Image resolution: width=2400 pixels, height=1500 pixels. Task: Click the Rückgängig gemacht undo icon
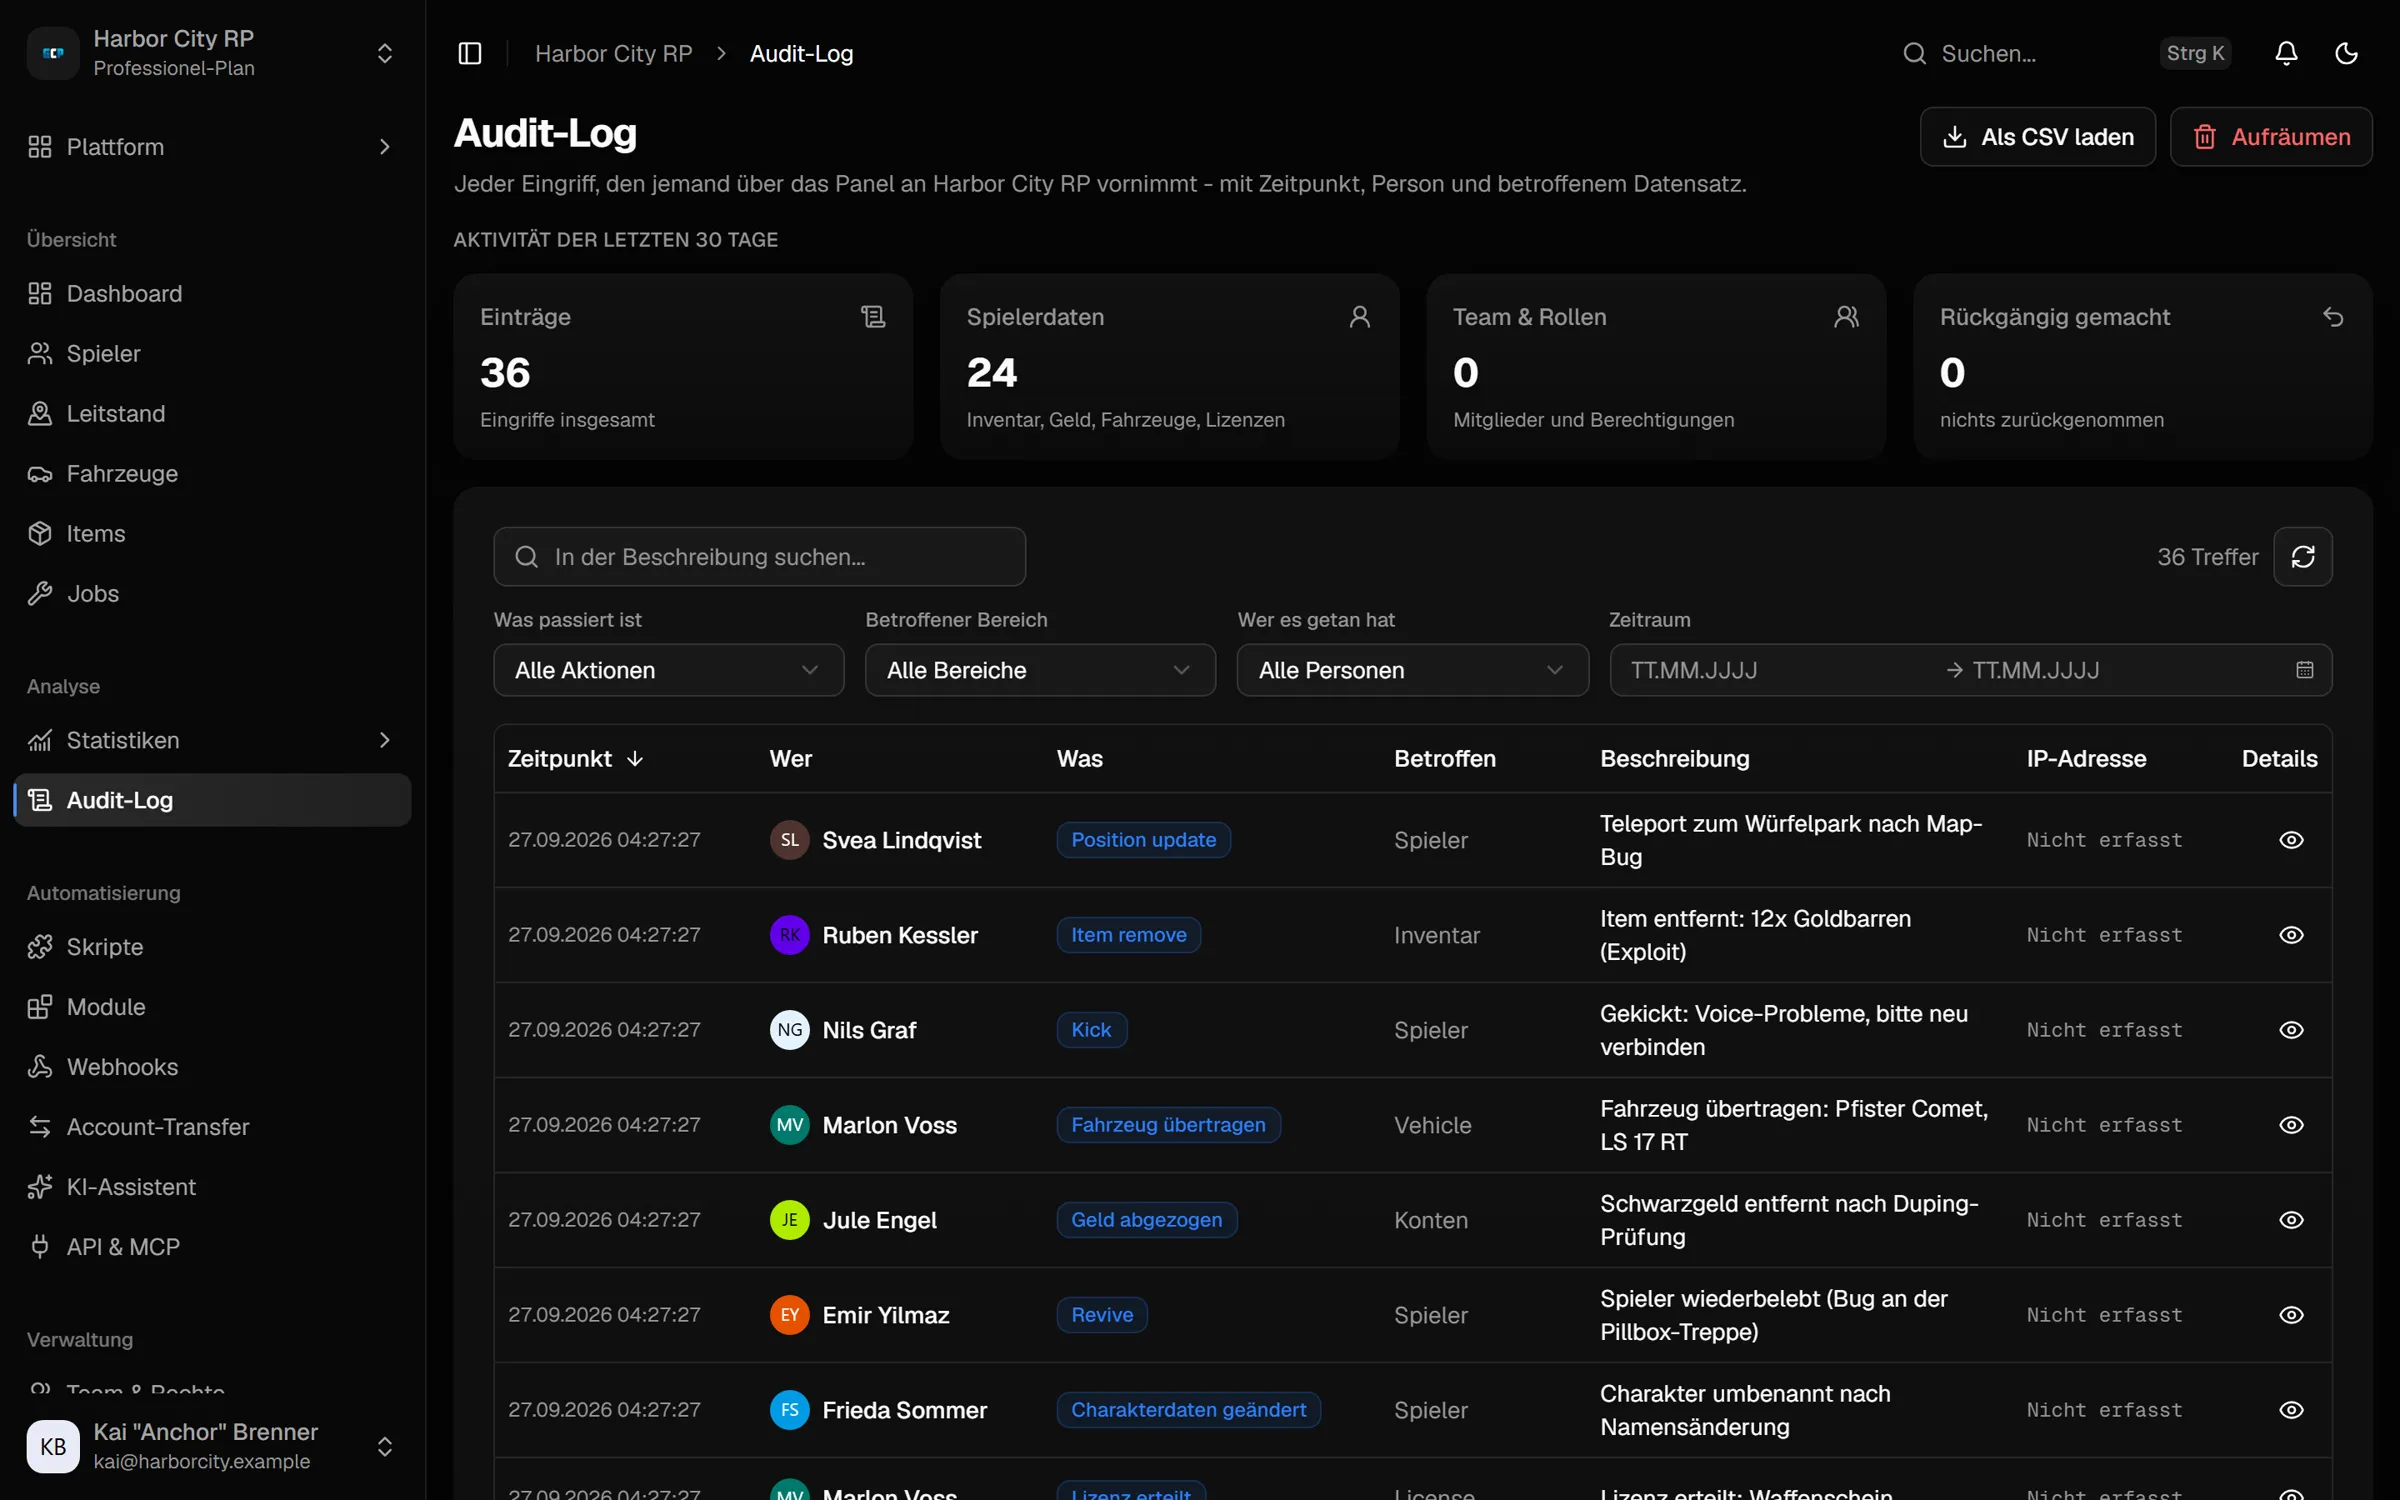coord(2333,317)
